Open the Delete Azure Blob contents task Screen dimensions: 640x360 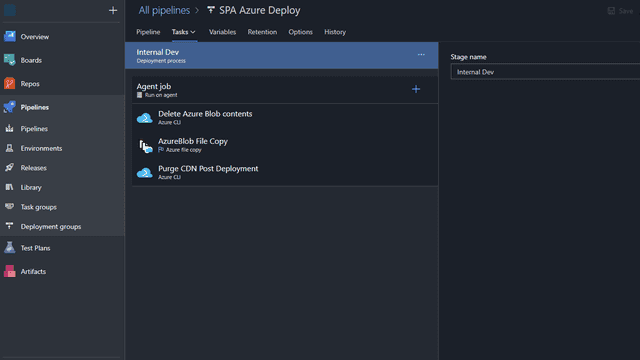[x=285, y=118]
